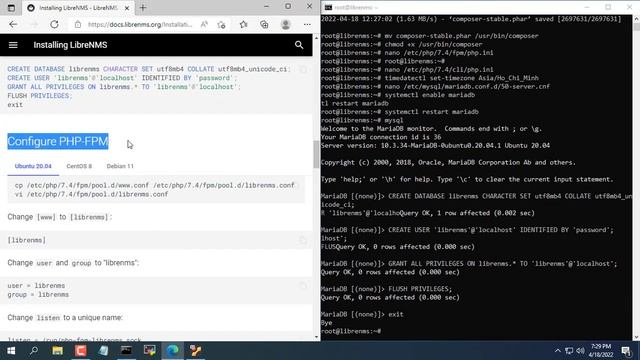Open the Windows Start menu
Viewport: 640px width, 360px height.
[x=11, y=351]
